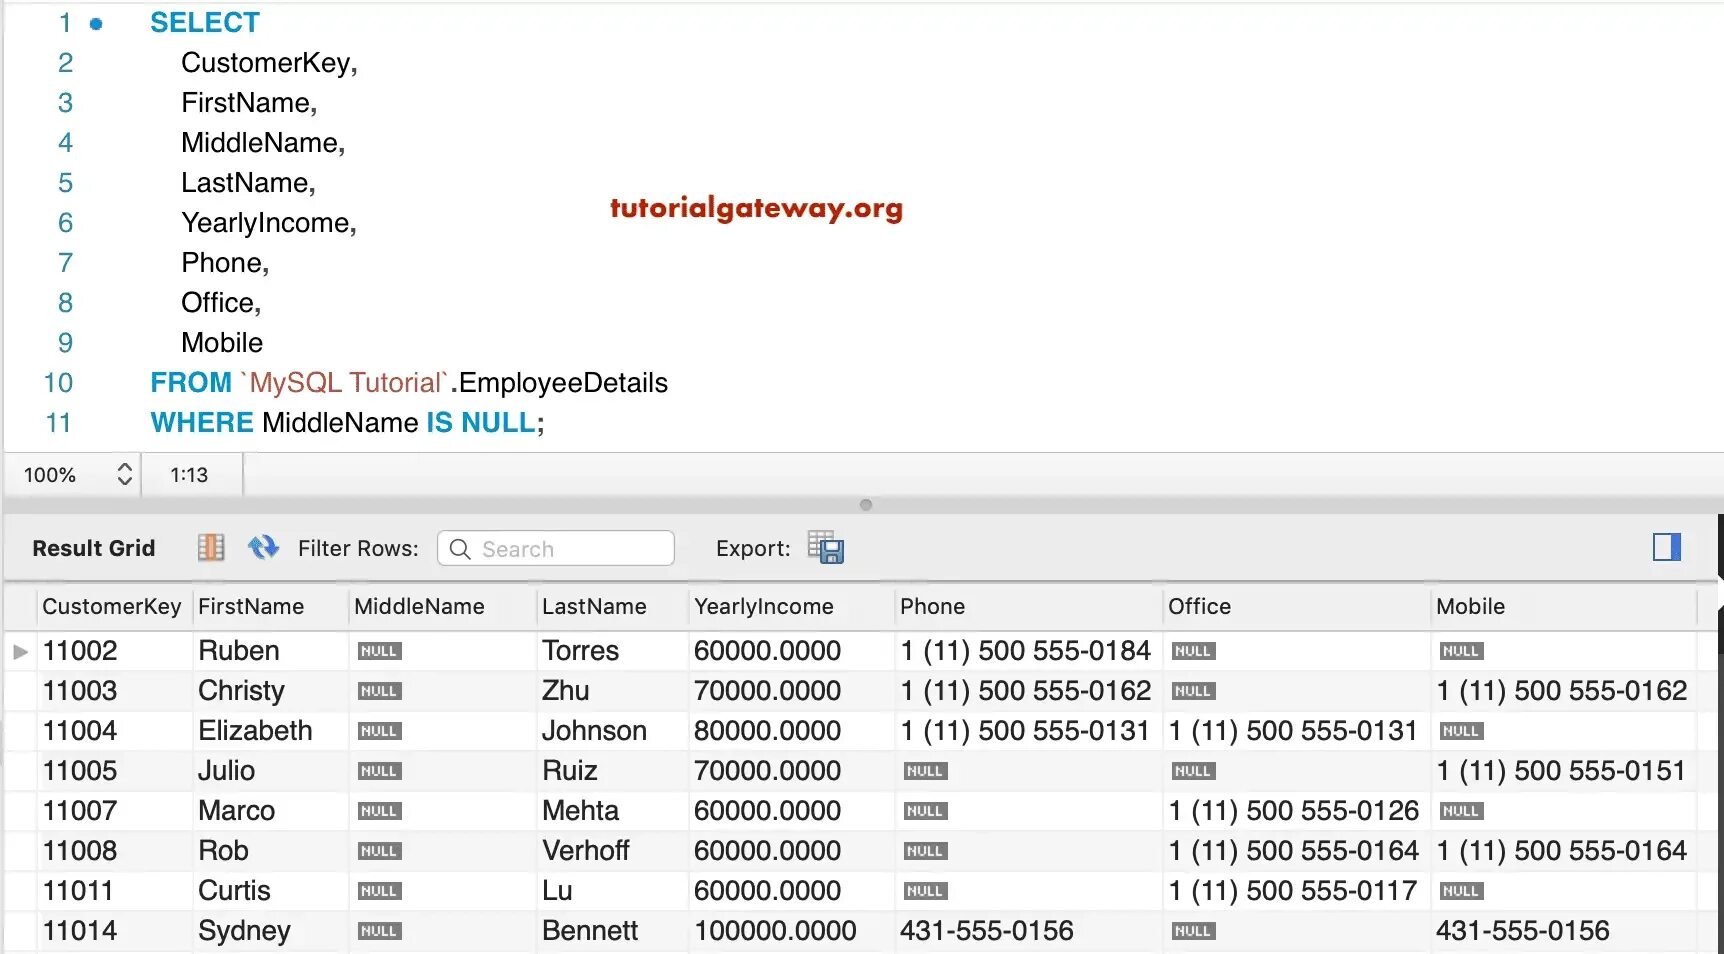The width and height of the screenshot is (1724, 954).
Task: Select the MiddleName column header
Action: (x=418, y=606)
